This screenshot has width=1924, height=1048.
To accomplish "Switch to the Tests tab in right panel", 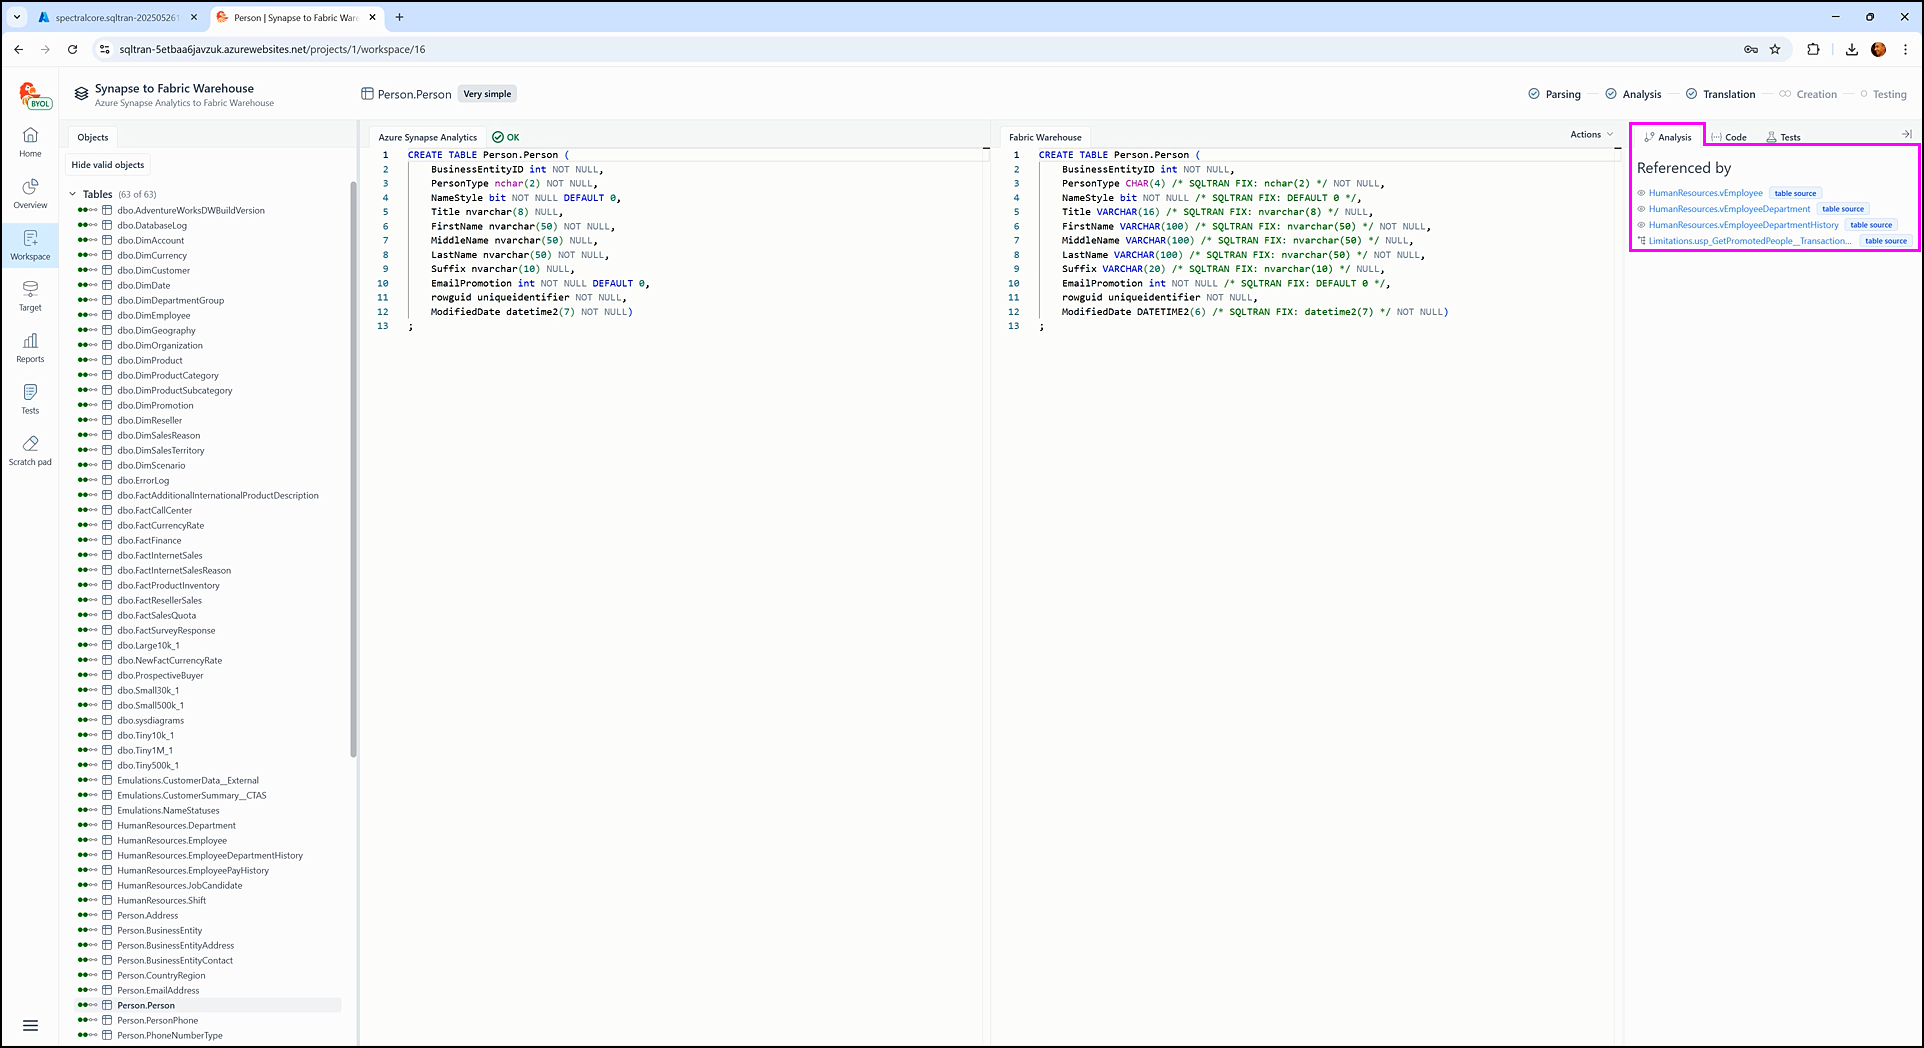I will (x=1784, y=137).
